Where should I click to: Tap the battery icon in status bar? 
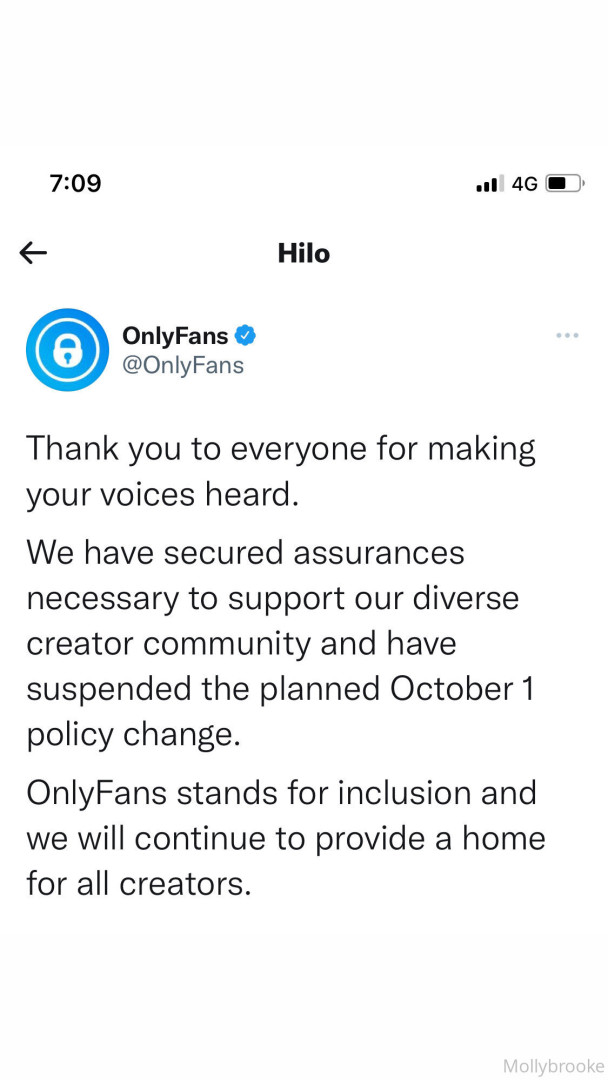(x=564, y=184)
